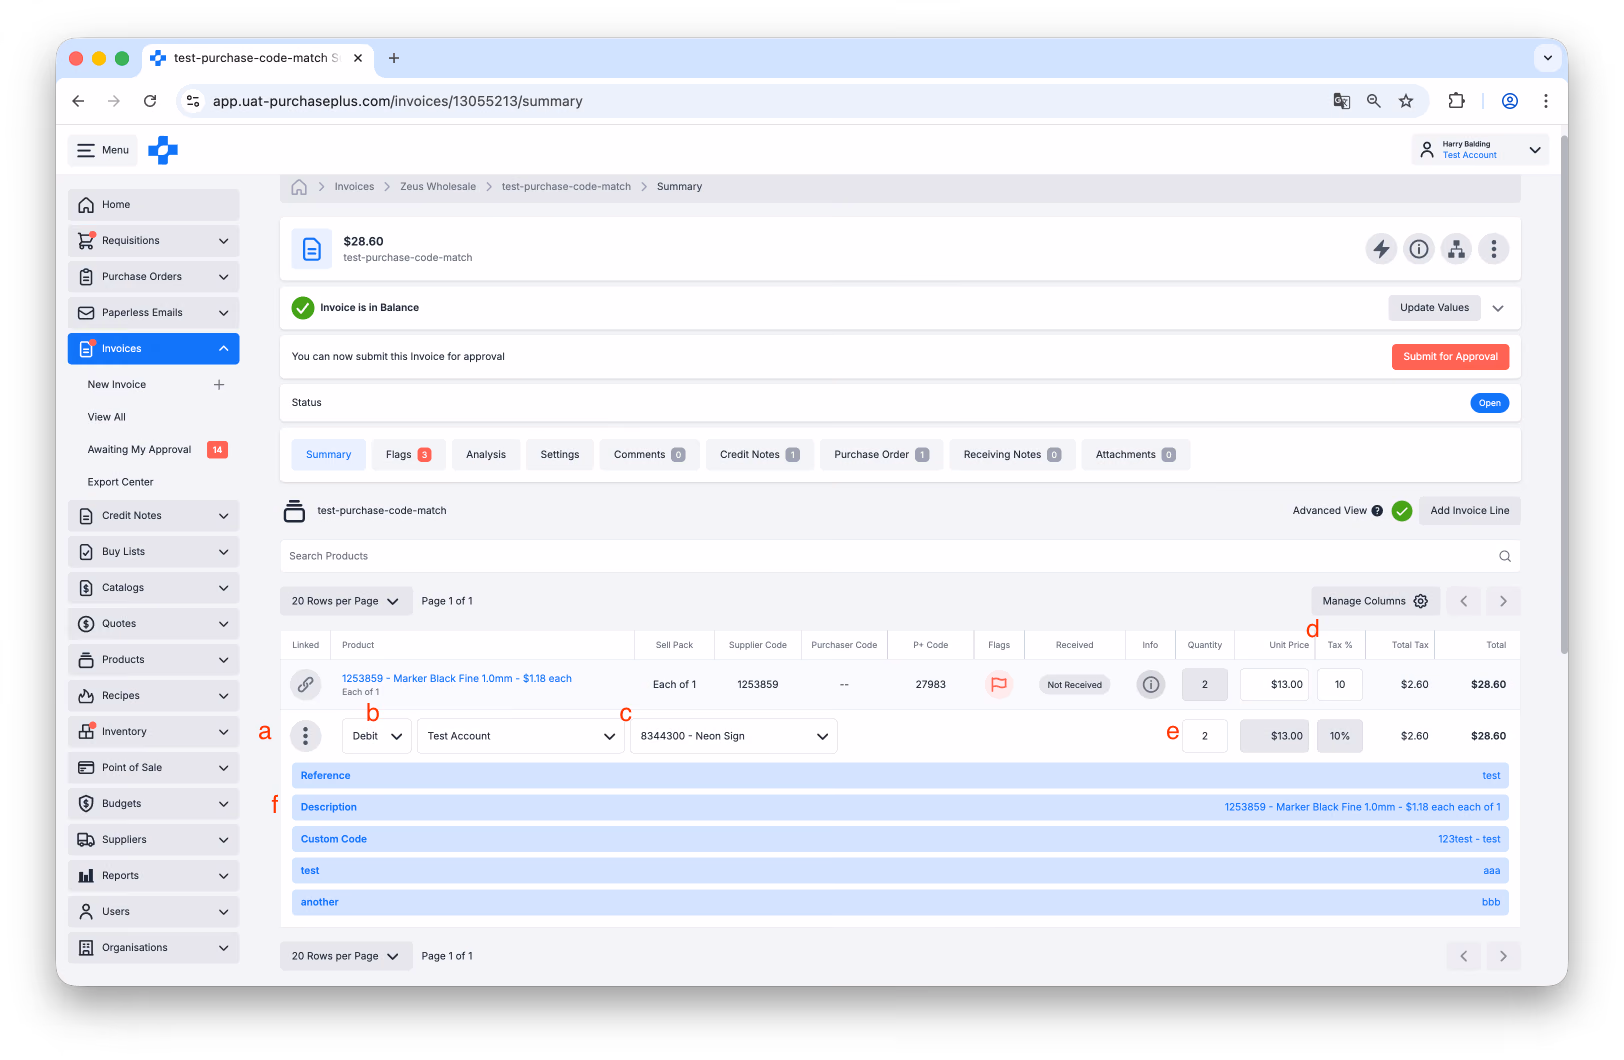The height and width of the screenshot is (1060, 1624).
Task: Go to previous page using top arrow
Action: 1464,601
